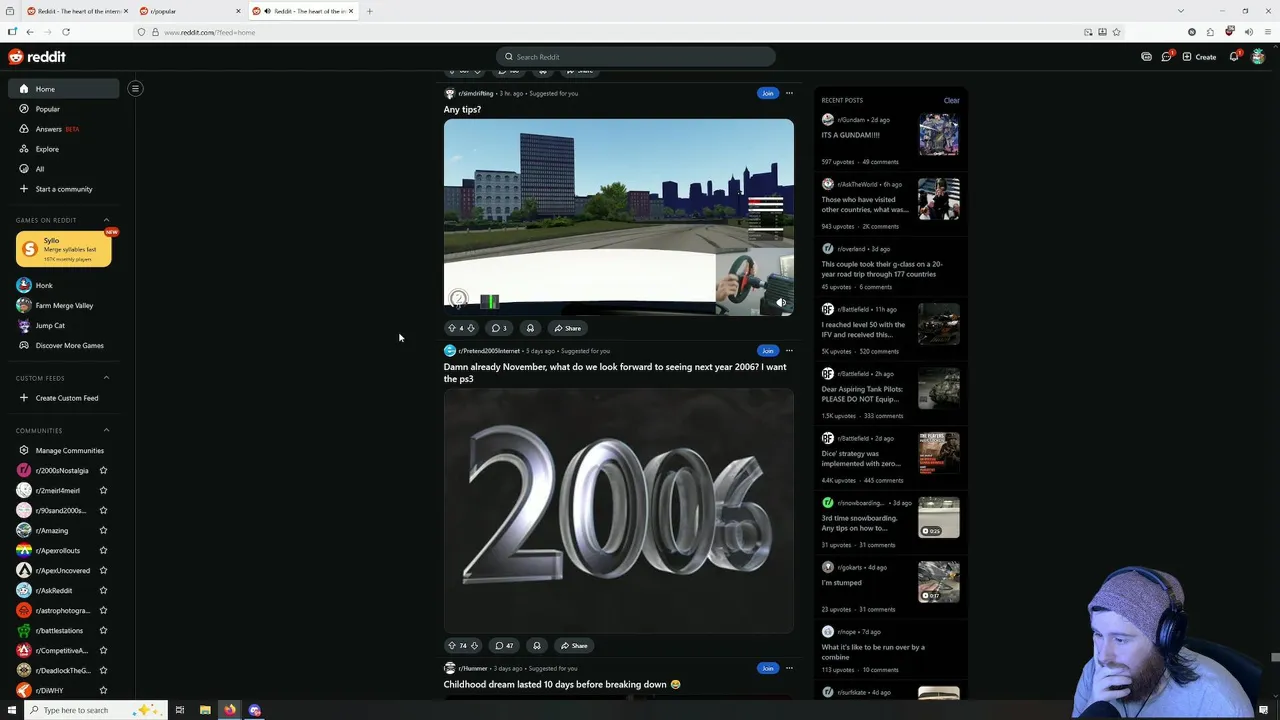The height and width of the screenshot is (720, 1280).
Task: Upvote the 'Any tips?' post
Action: coord(452,328)
